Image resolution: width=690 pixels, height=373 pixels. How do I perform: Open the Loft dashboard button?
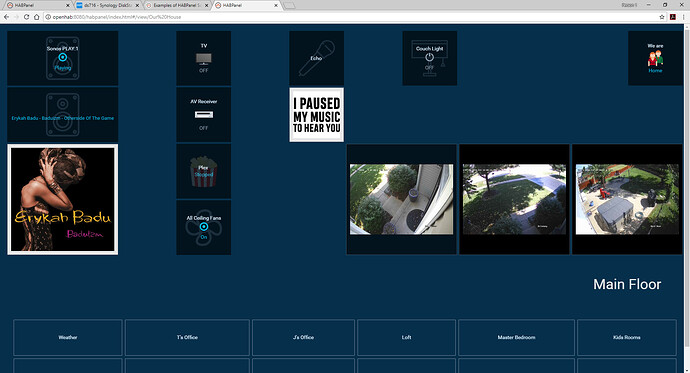coord(406,337)
